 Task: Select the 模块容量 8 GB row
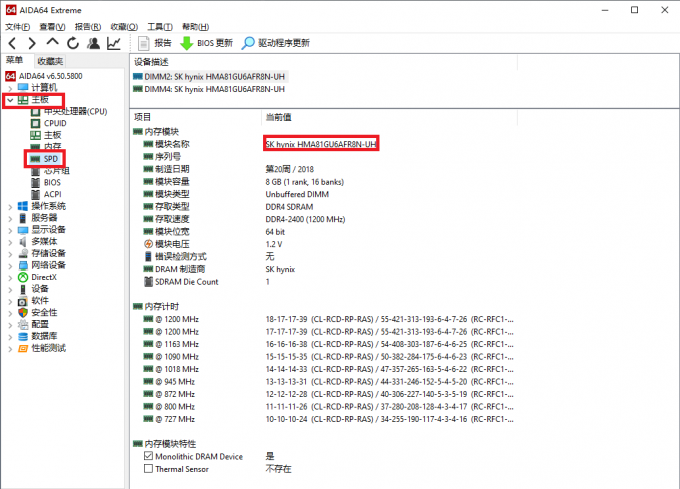(x=323, y=182)
